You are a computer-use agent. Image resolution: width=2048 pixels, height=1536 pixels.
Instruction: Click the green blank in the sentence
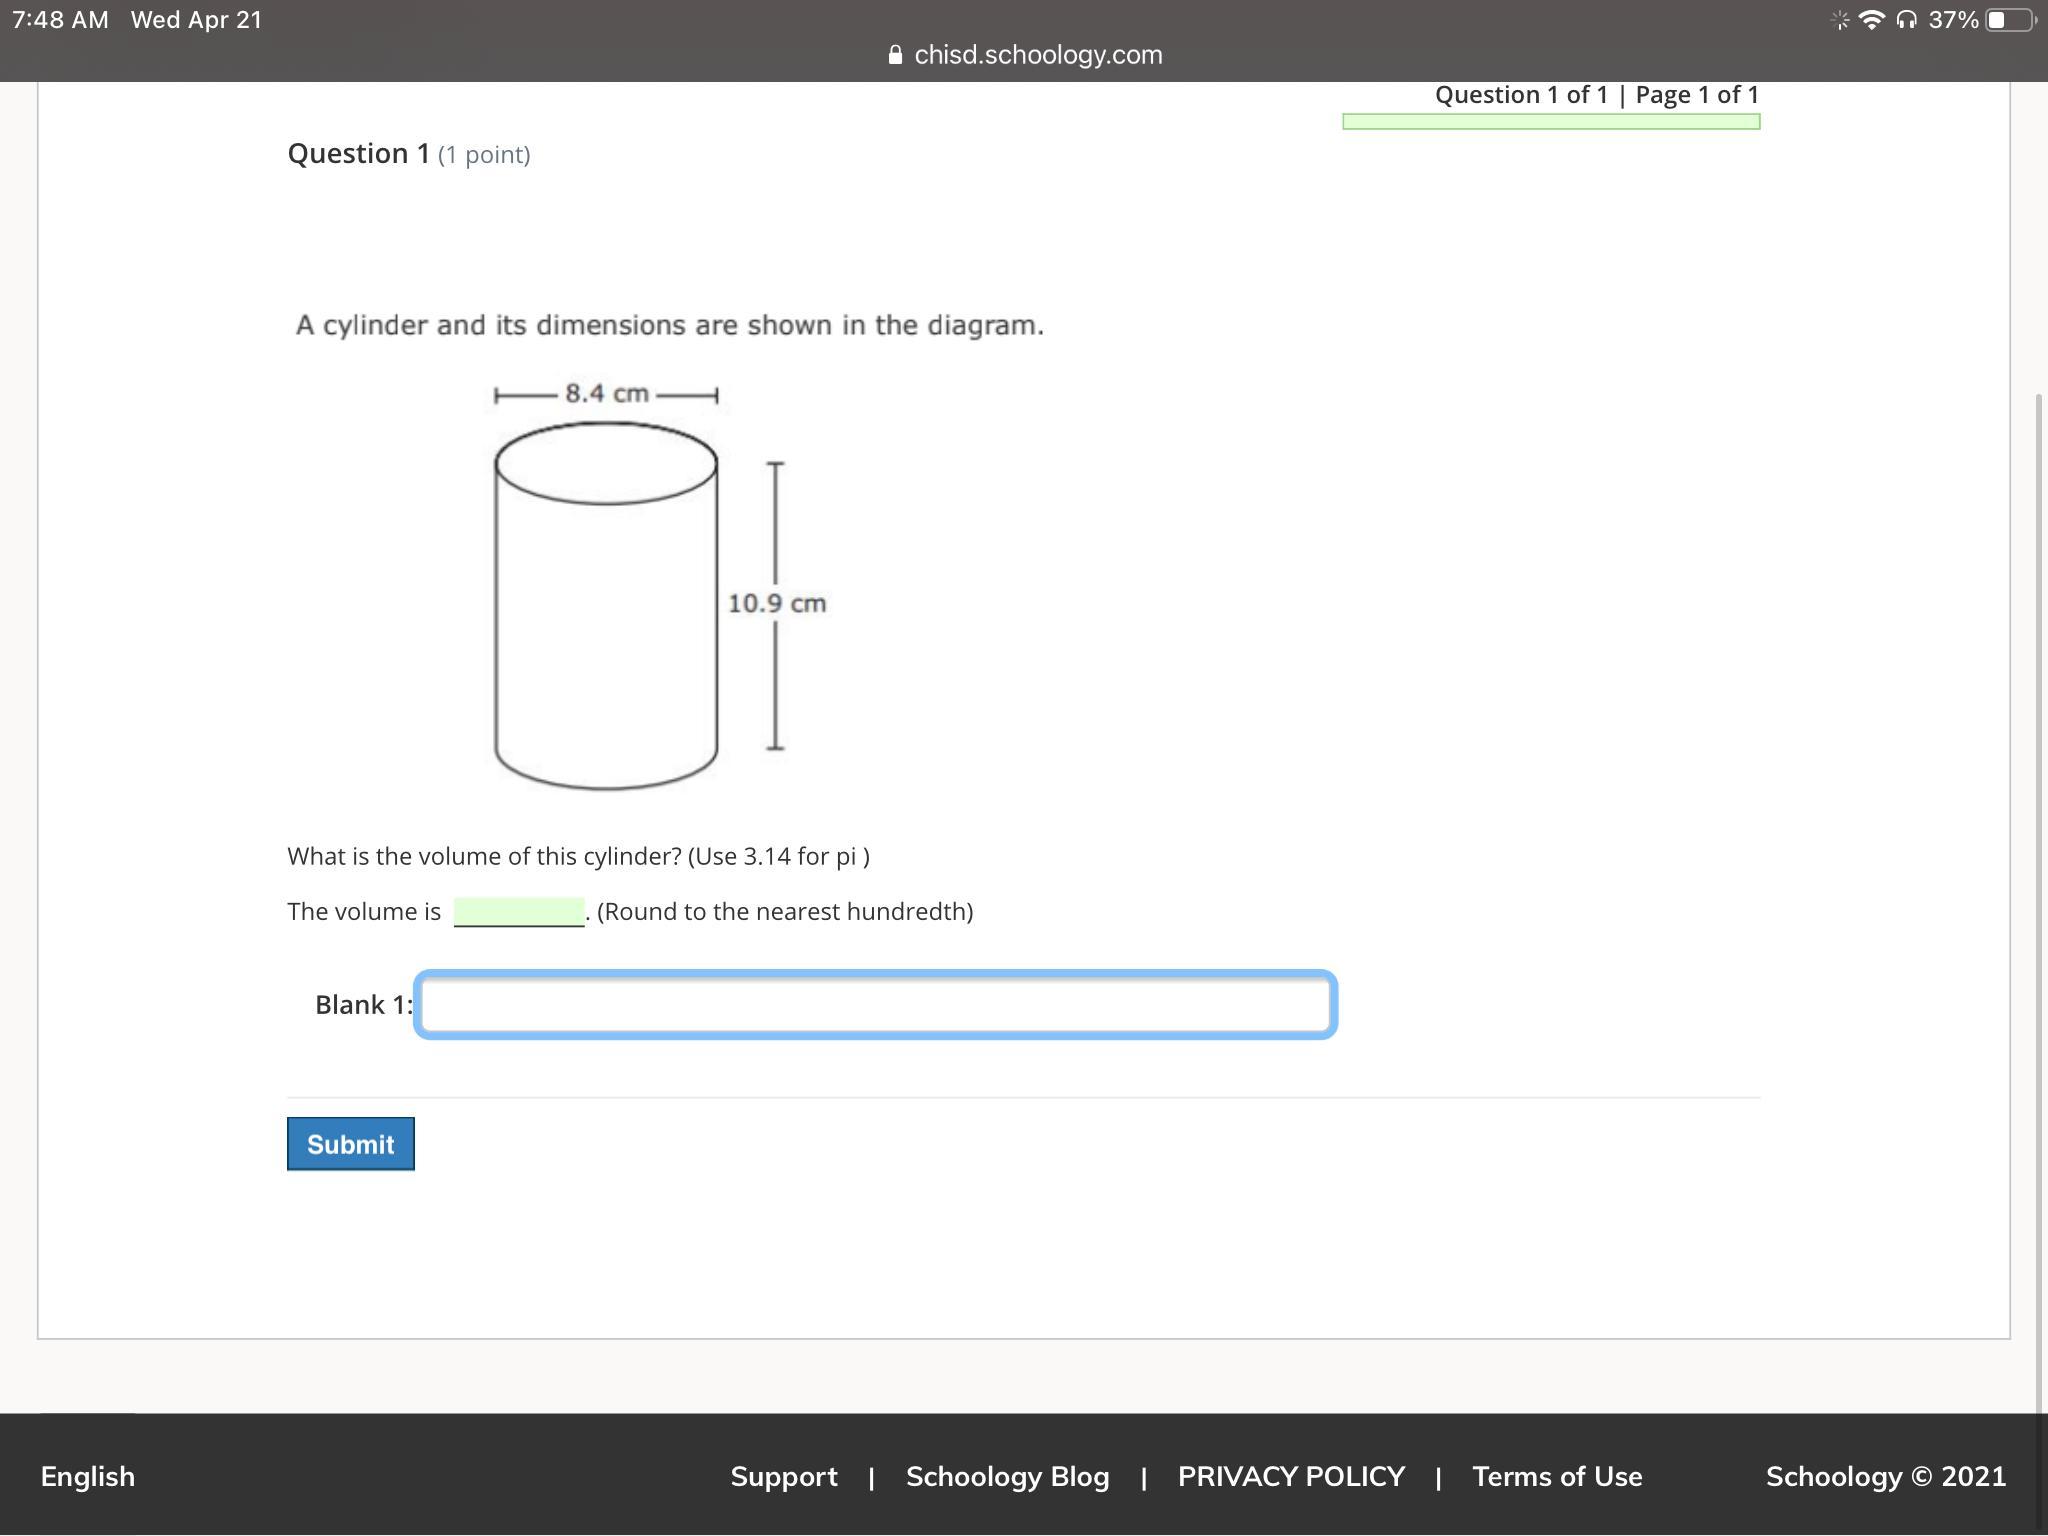tap(518, 911)
